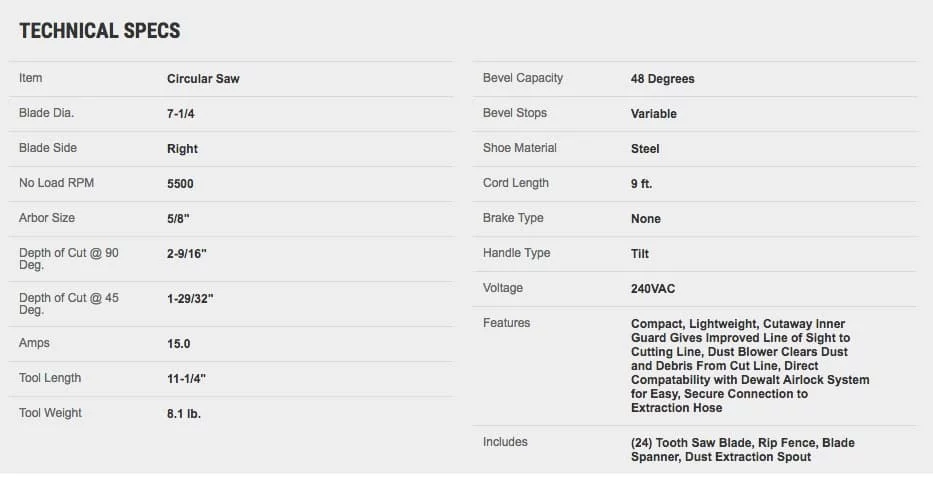This screenshot has height=484, width=933.
Task: Click the Shoe Material Steel value
Action: [645, 149]
